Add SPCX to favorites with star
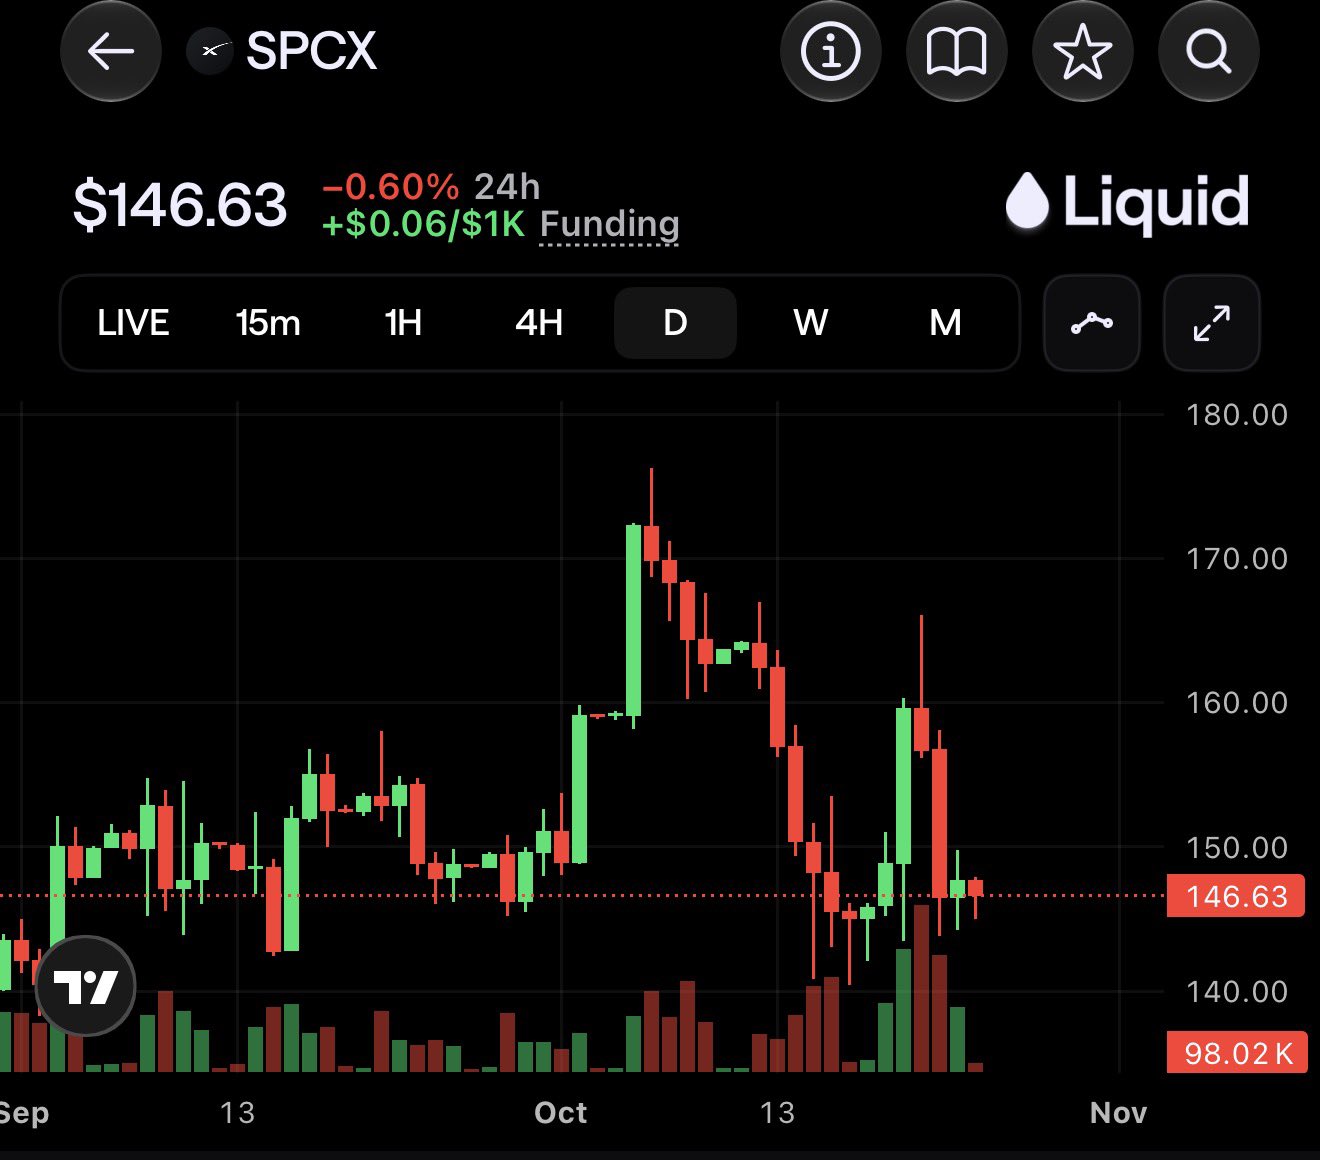 pyautogui.click(x=1082, y=50)
